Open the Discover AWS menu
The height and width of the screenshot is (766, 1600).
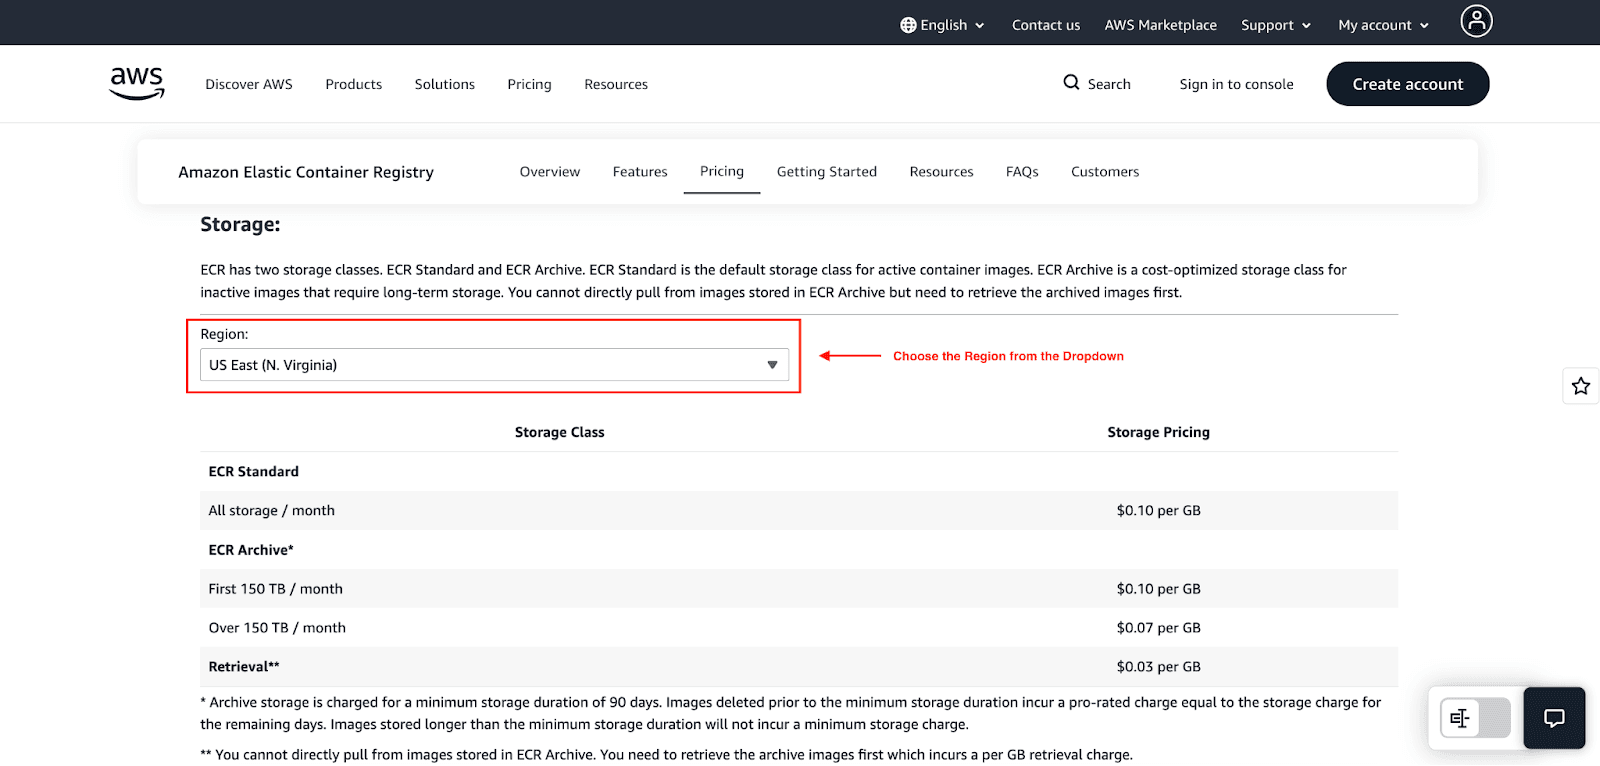coord(249,84)
